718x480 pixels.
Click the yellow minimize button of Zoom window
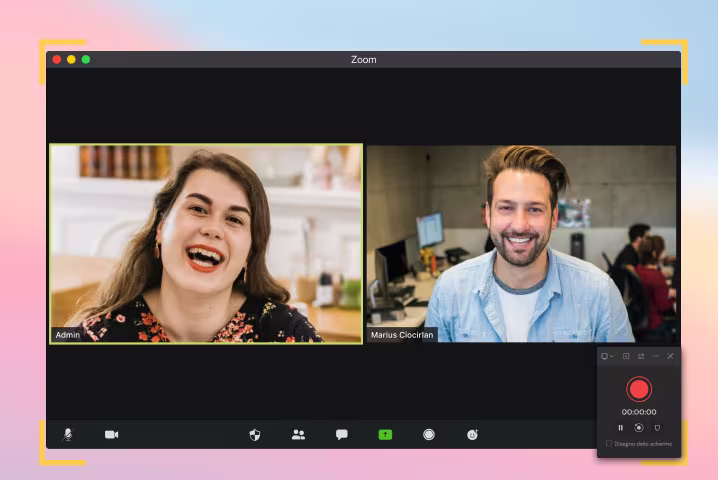click(x=71, y=60)
